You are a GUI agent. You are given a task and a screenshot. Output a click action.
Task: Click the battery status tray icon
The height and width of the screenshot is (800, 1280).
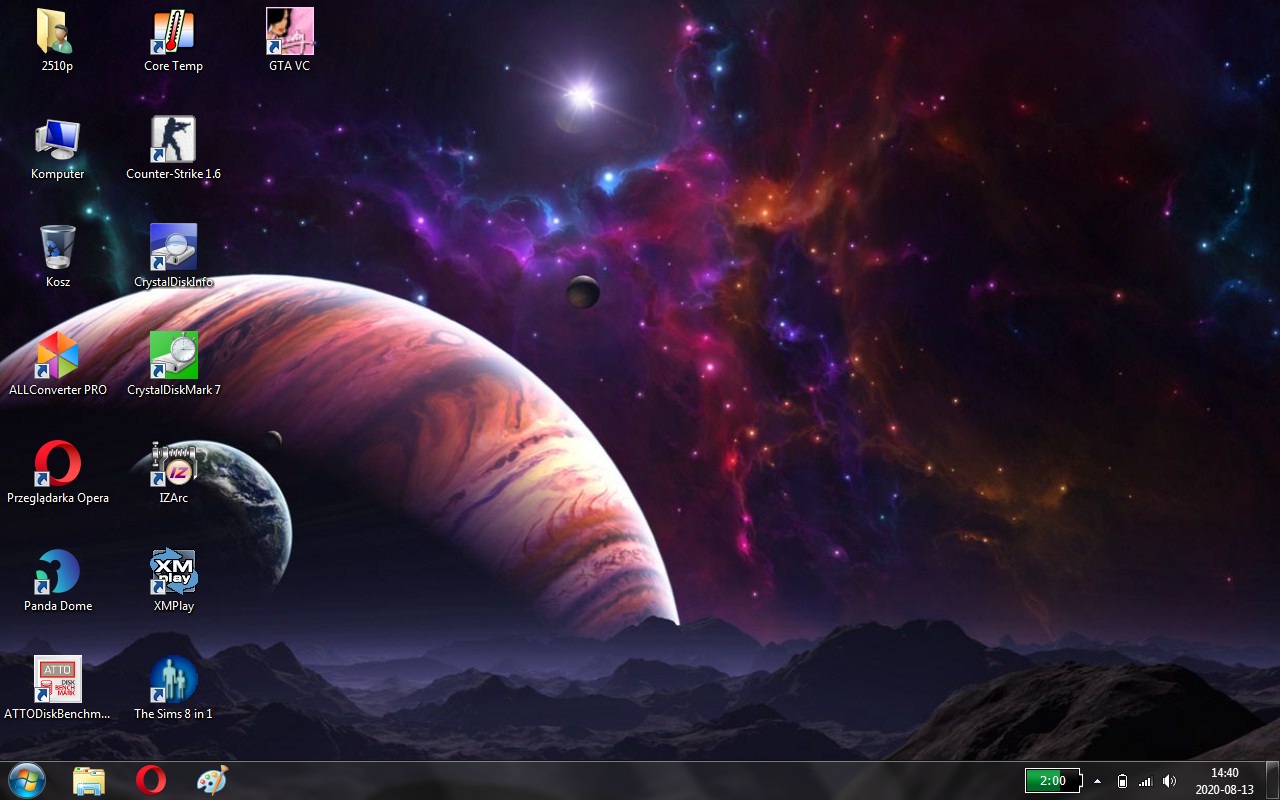click(1122, 781)
